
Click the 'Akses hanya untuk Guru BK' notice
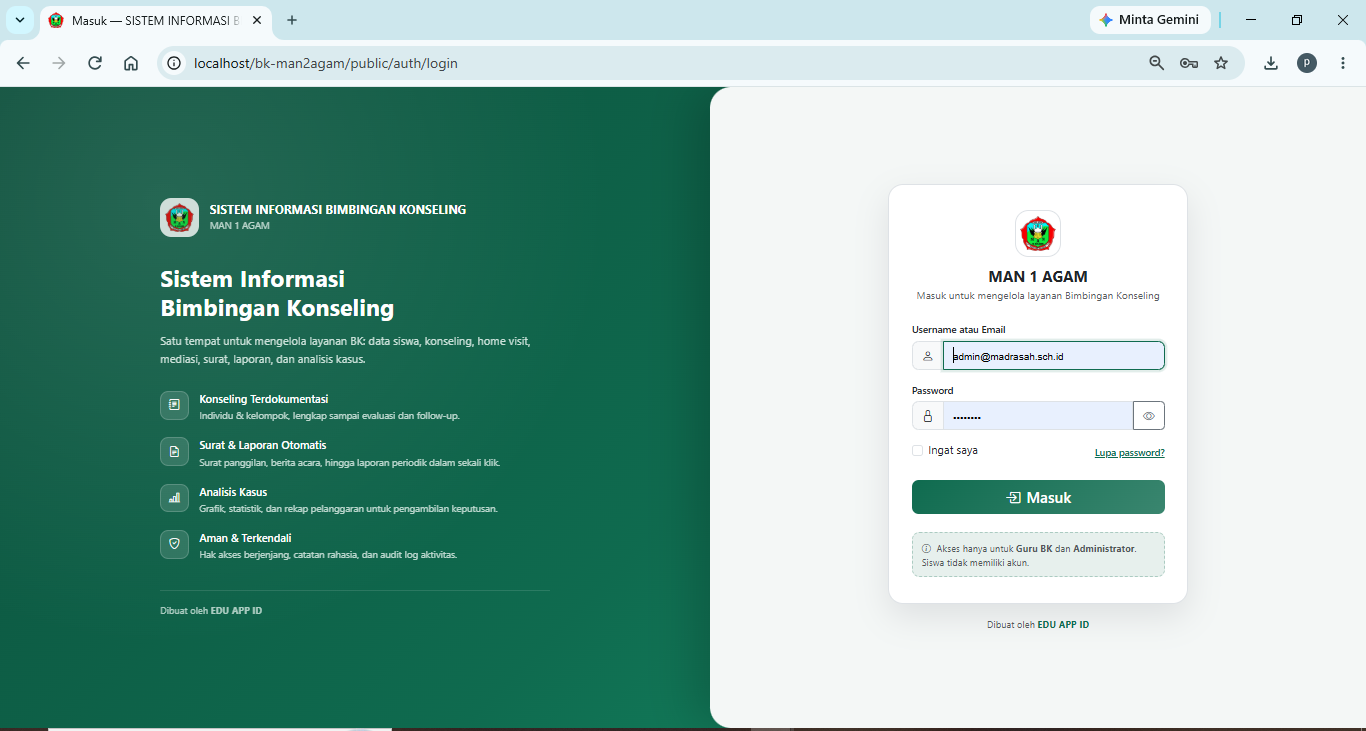tap(1038, 555)
